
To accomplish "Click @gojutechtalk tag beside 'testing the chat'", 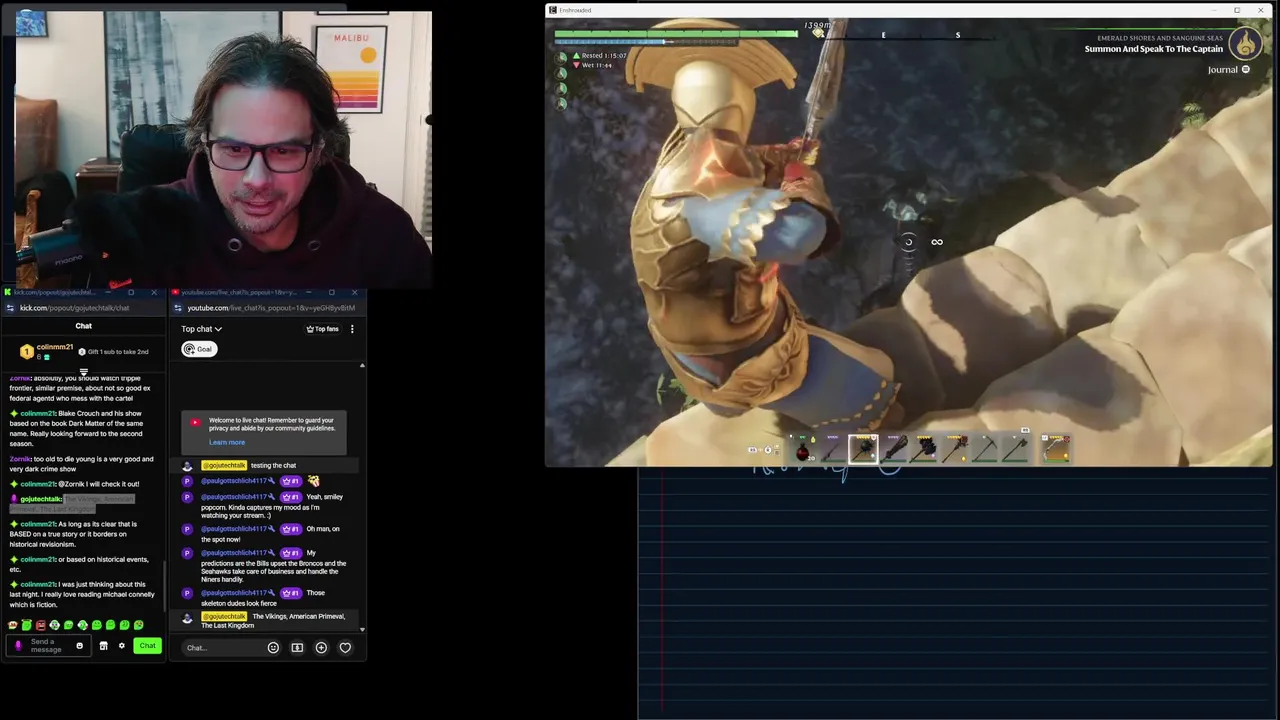I will (224, 465).
